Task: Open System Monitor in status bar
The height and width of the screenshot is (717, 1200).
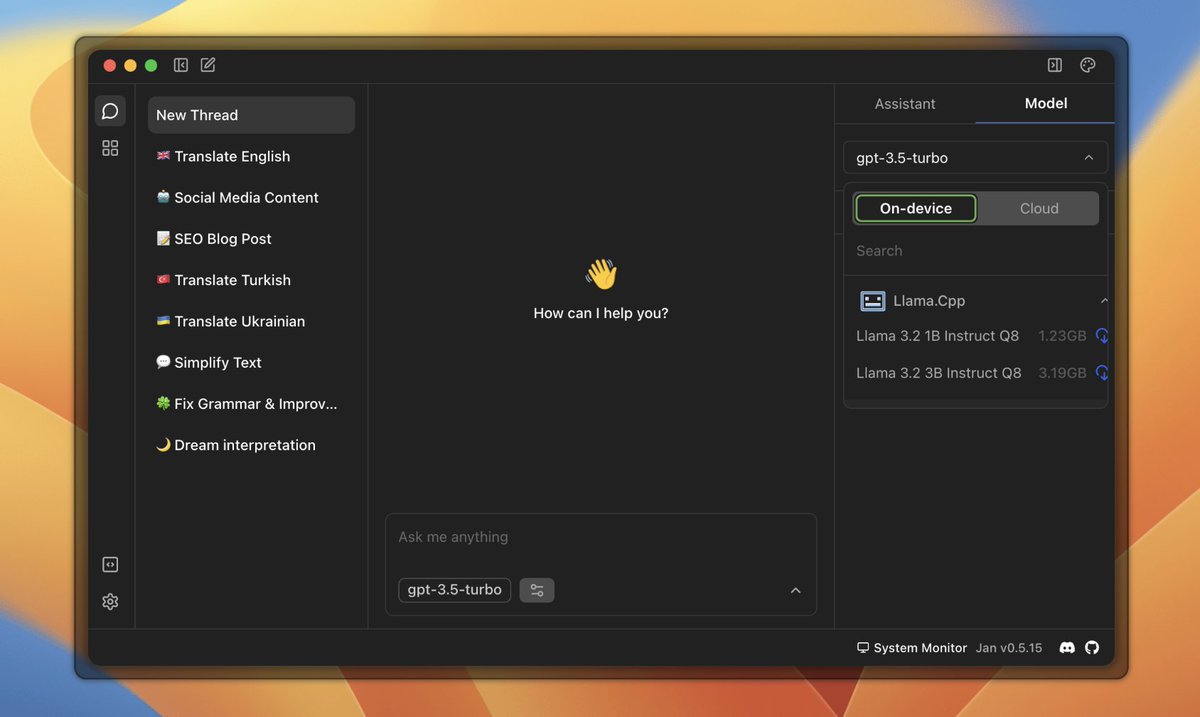Action: pos(912,648)
